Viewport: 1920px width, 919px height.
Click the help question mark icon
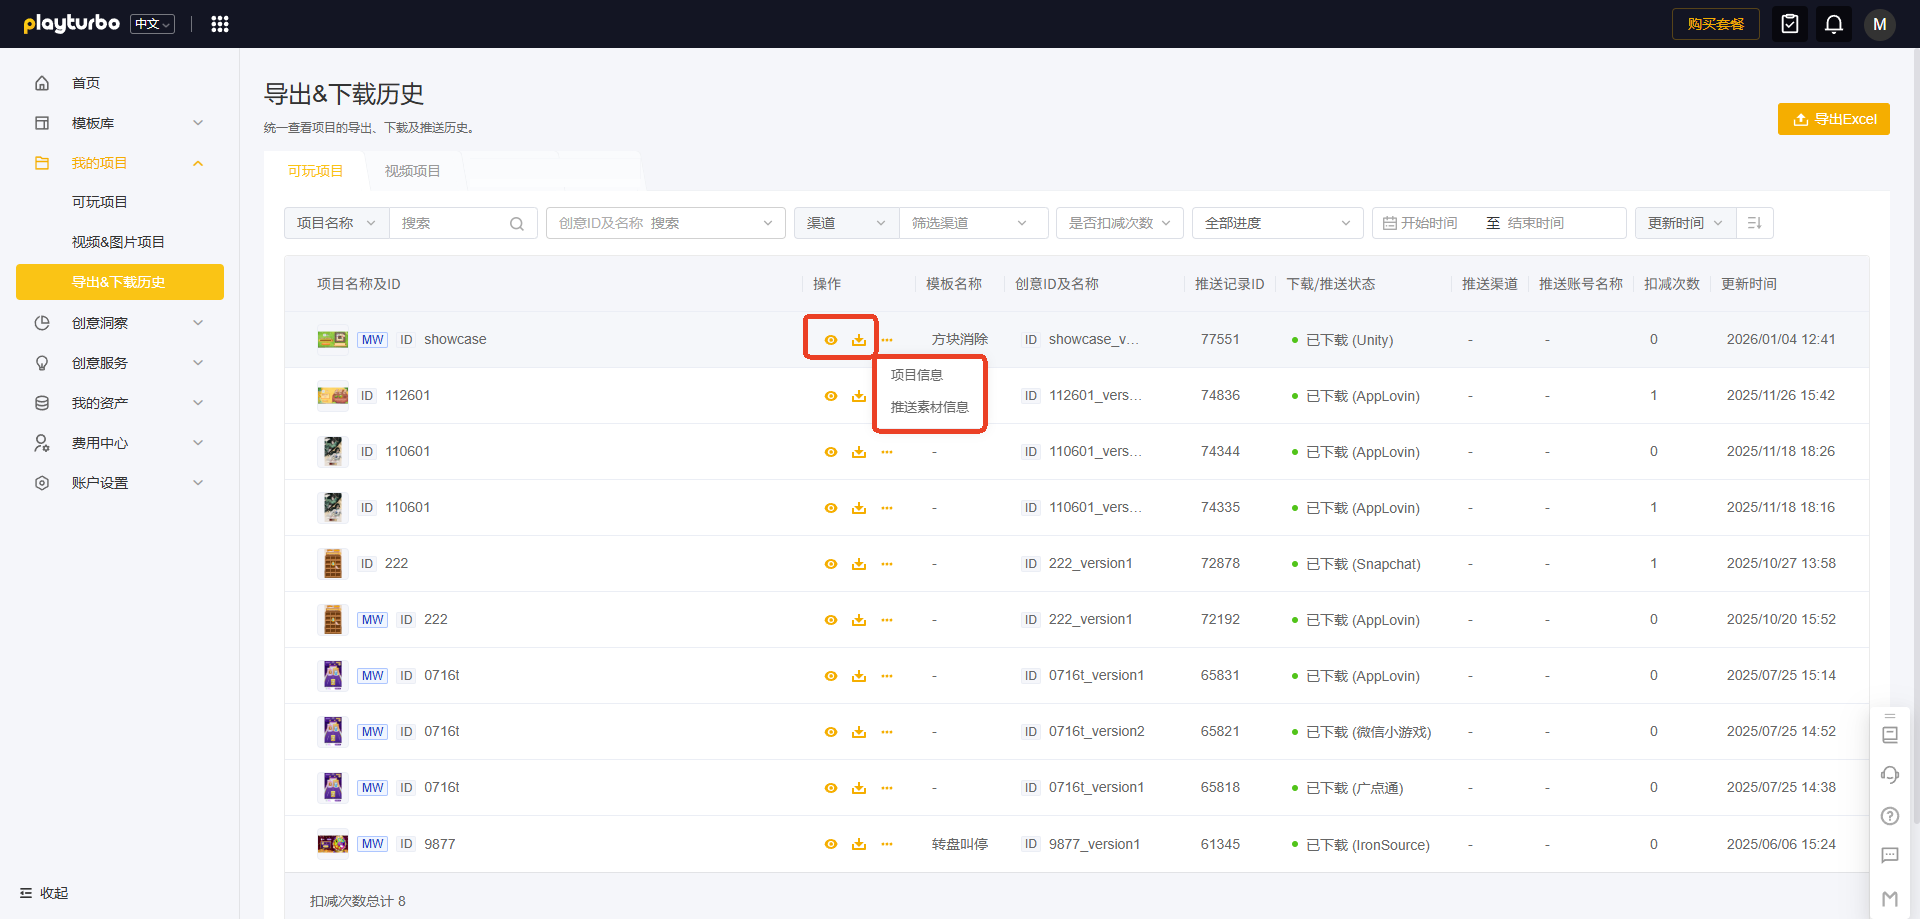[x=1890, y=816]
